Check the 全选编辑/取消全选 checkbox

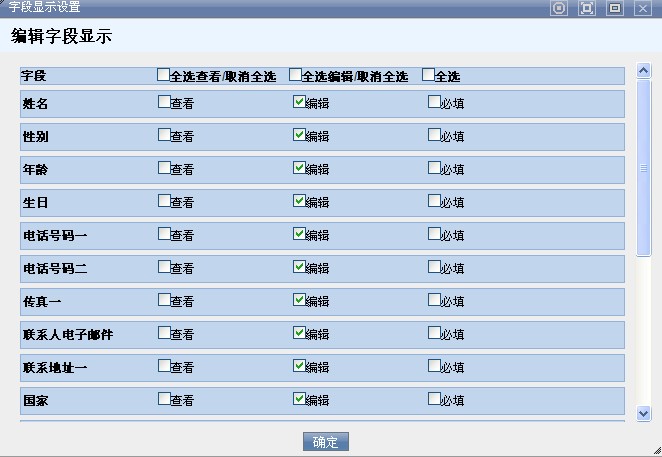point(295,75)
